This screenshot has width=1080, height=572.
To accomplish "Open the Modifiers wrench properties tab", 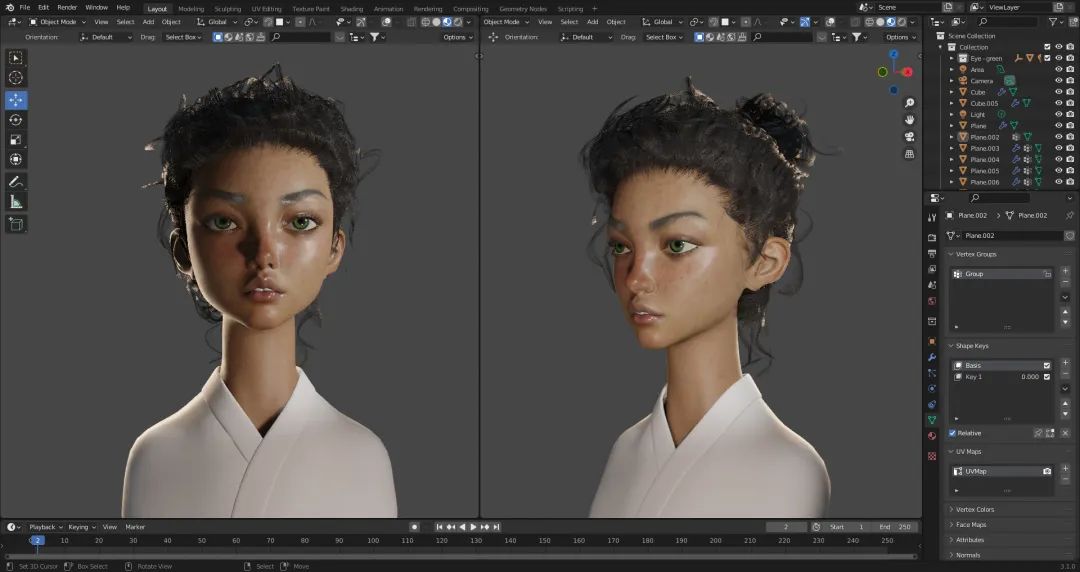I will click(932, 357).
